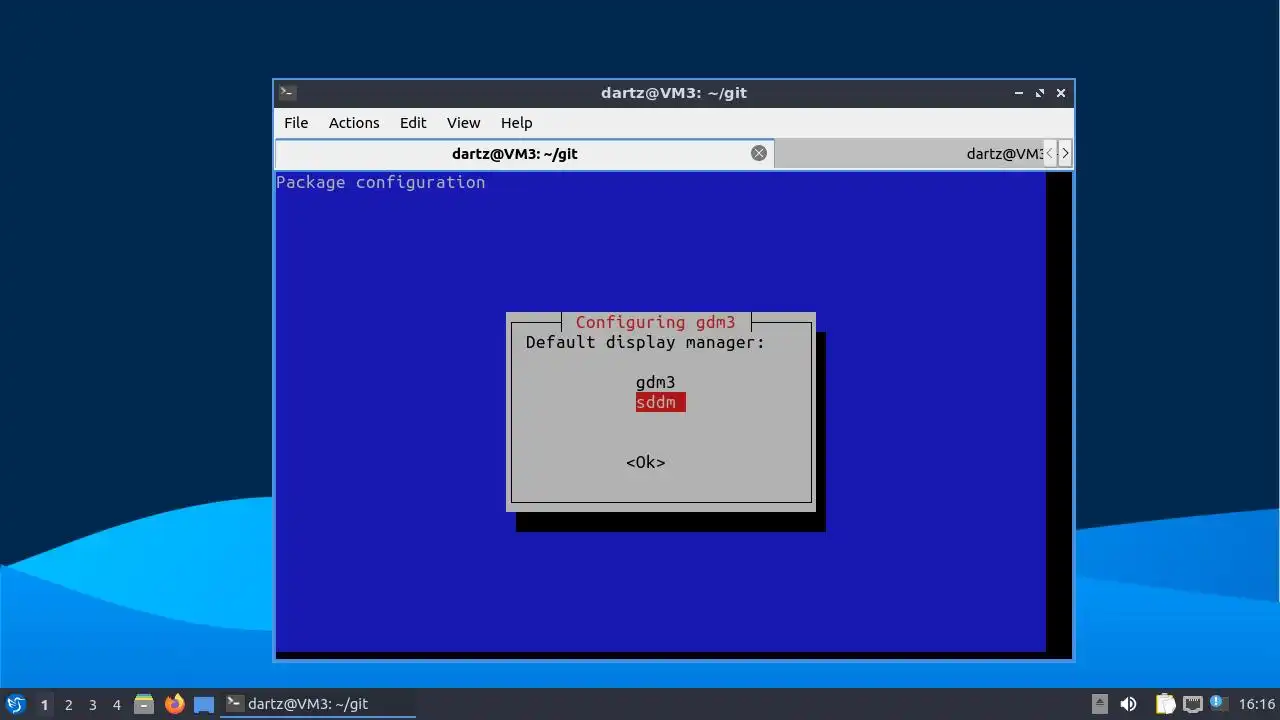Open the removable media eject icon
This screenshot has width=1280, height=720.
point(1100,704)
